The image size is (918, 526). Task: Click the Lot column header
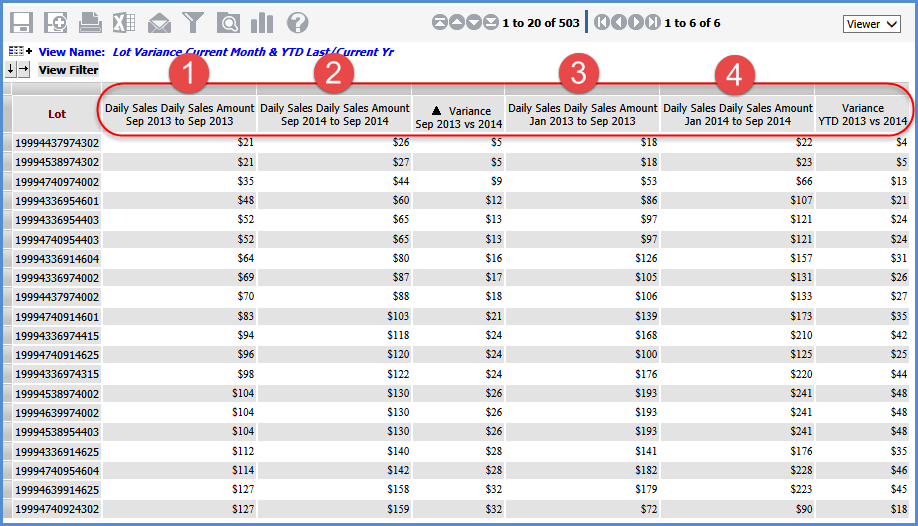57,114
